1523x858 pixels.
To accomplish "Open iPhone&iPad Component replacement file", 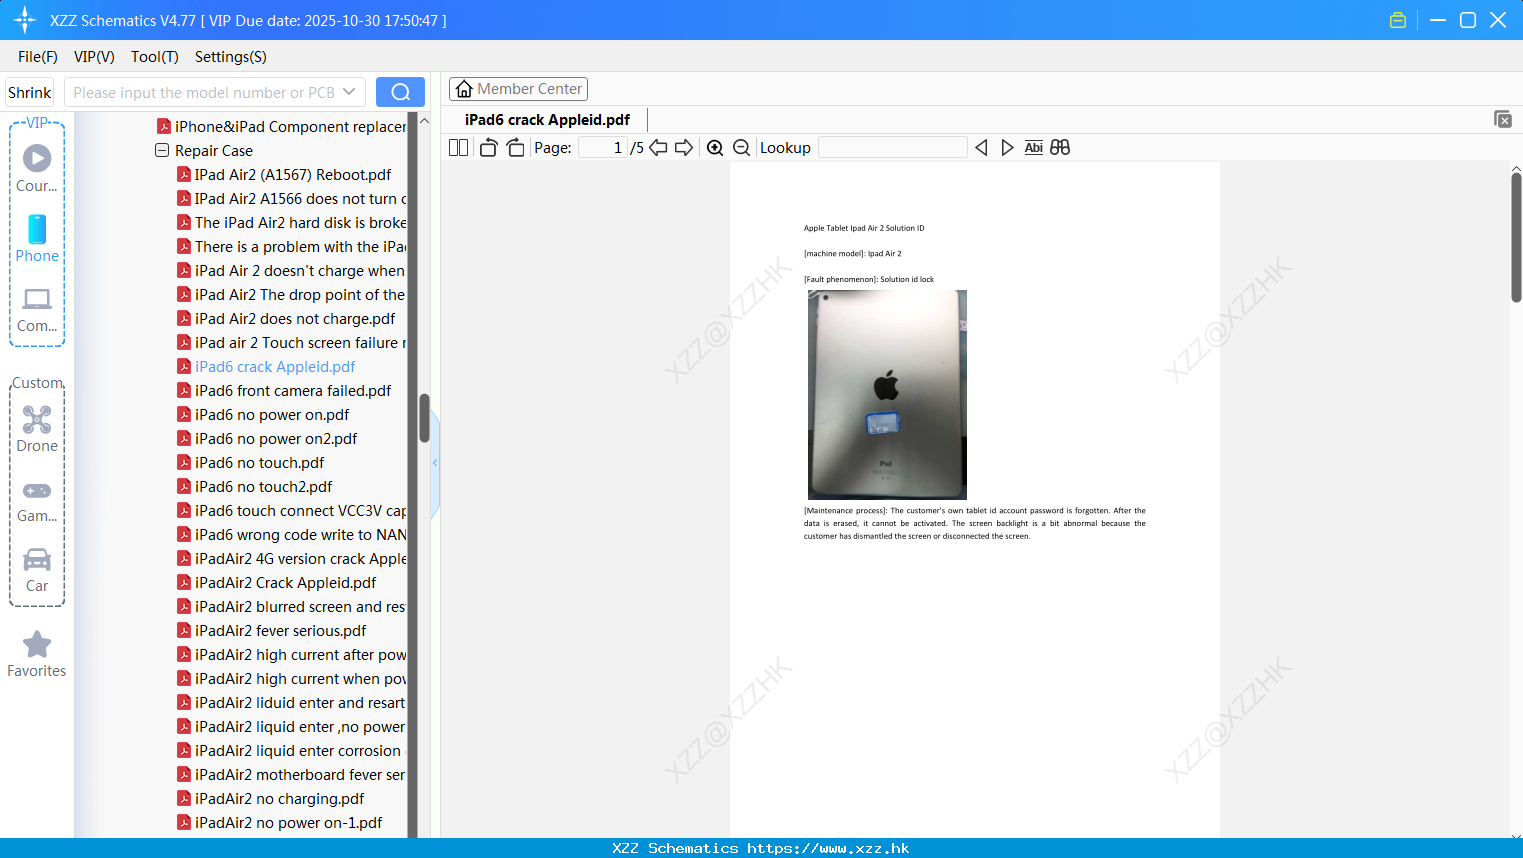I will tap(282, 127).
